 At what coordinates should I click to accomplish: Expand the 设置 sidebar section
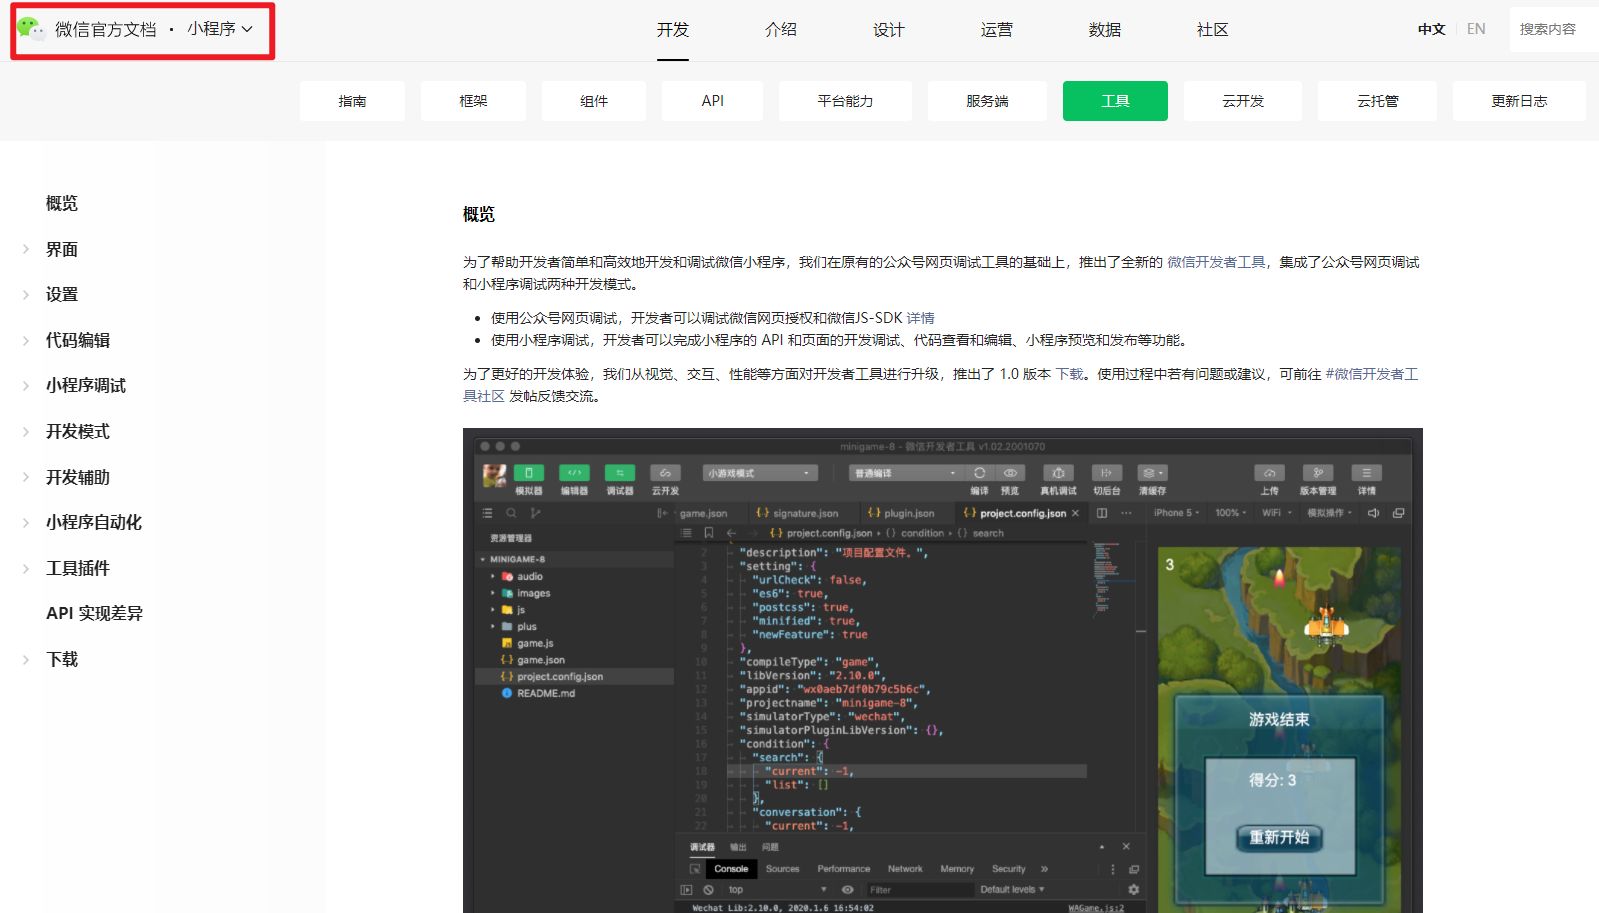coord(62,295)
